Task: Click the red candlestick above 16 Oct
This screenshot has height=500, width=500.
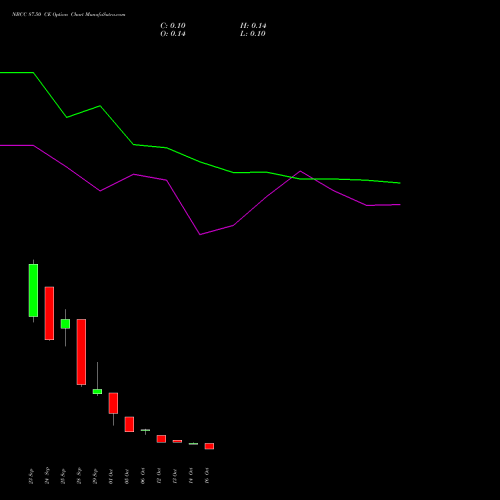Action: pos(209,446)
